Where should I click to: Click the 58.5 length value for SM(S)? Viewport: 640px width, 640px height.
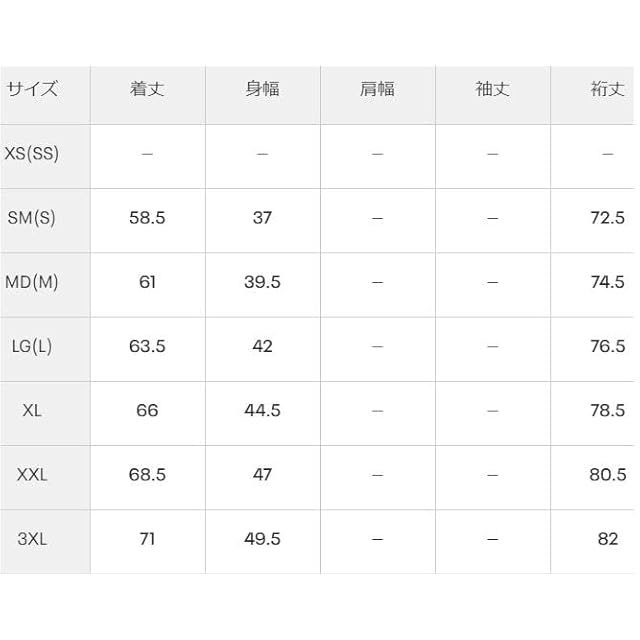(147, 218)
